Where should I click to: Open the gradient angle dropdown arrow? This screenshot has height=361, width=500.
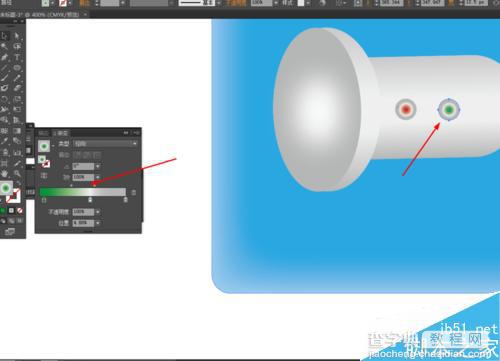[98, 166]
